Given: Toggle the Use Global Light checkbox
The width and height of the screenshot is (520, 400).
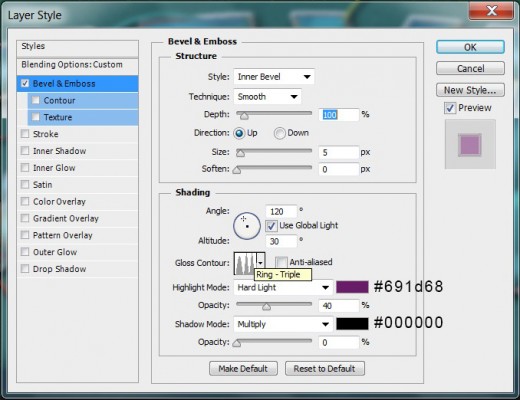Looking at the screenshot, I should (271, 226).
